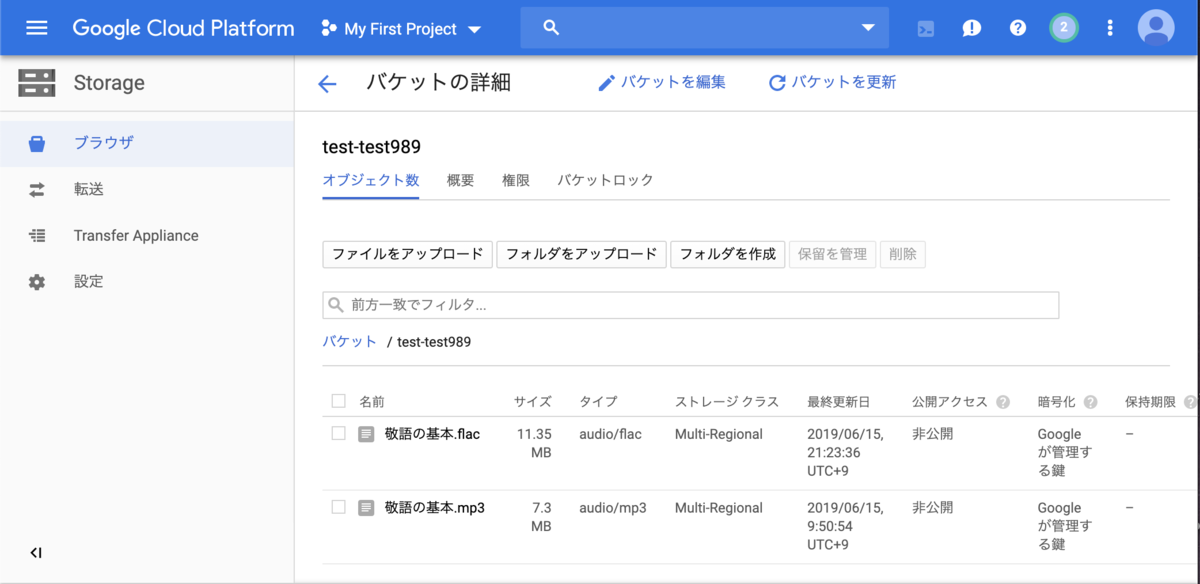The width and height of the screenshot is (1200, 584).
Task: Click the バケット breadcrumb link
Action: pos(349,341)
